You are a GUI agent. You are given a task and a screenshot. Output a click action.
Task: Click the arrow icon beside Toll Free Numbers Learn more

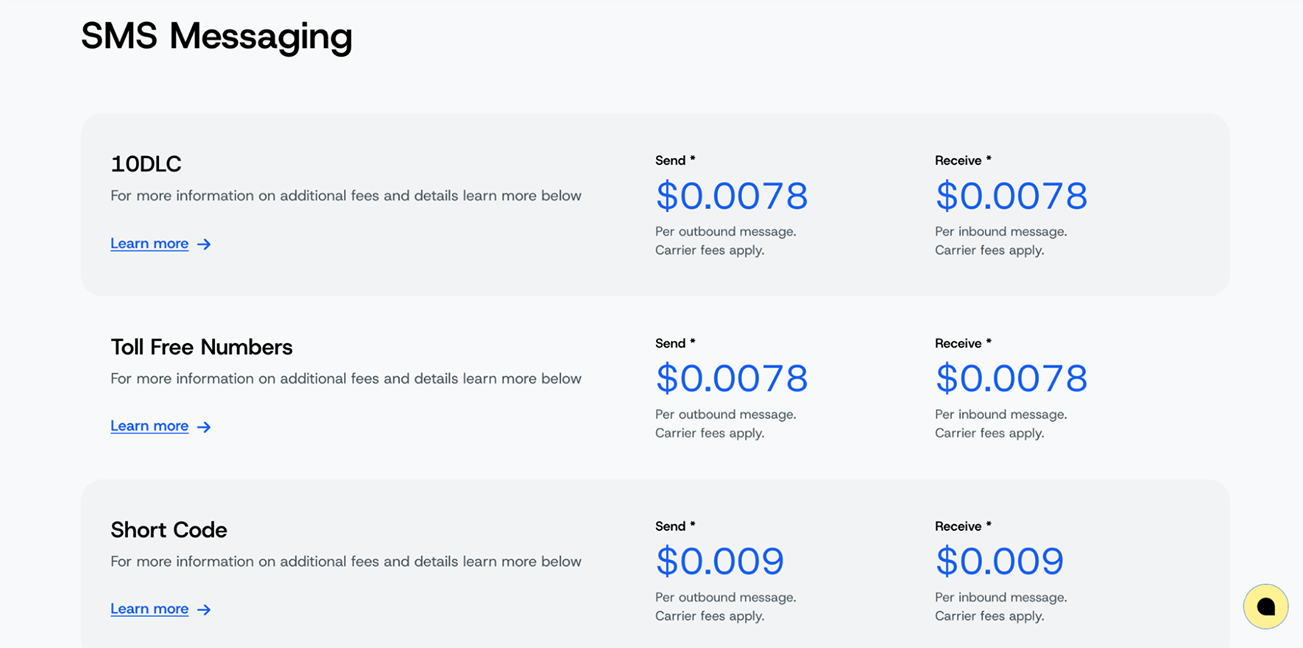204,427
